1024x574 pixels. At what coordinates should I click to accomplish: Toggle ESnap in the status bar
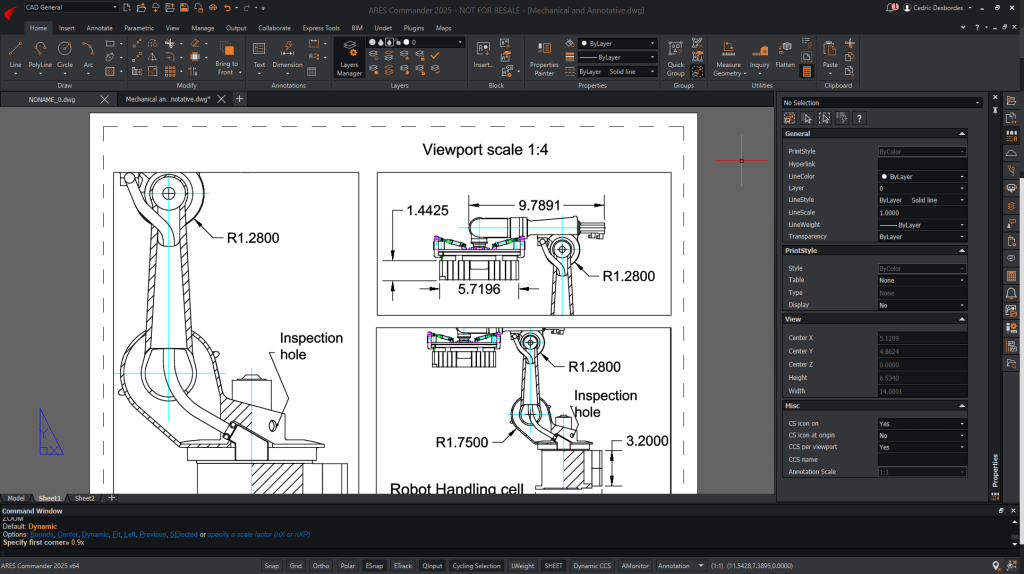(374, 566)
